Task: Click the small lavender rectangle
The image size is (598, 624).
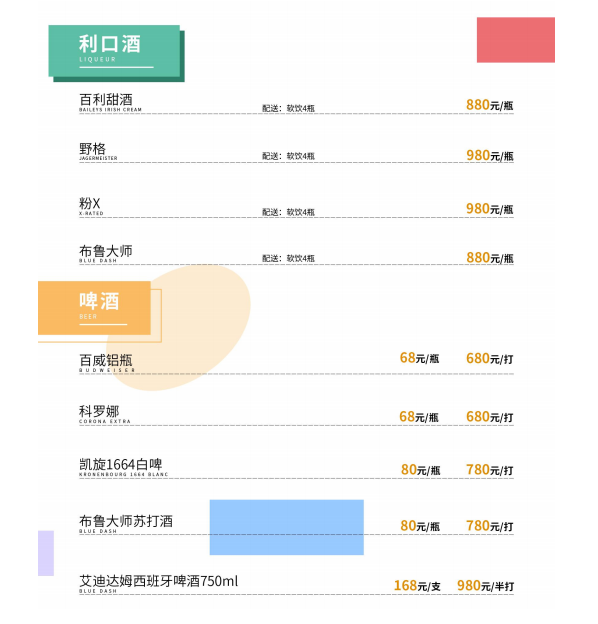Action: [46, 553]
